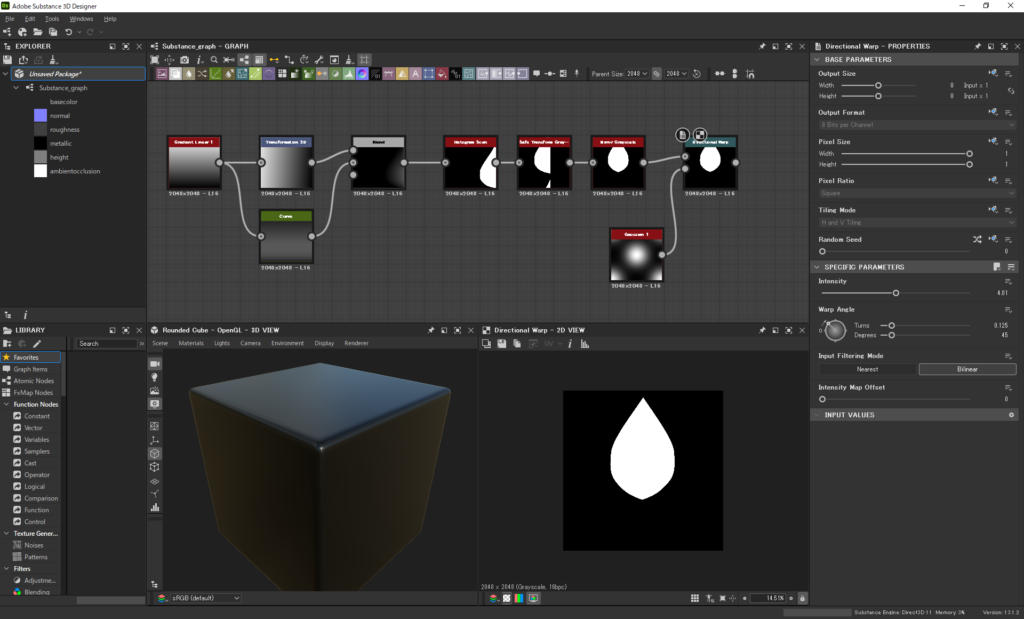The width and height of the screenshot is (1024, 619).
Task: Click the Intensity slider handle
Action: pos(896,293)
